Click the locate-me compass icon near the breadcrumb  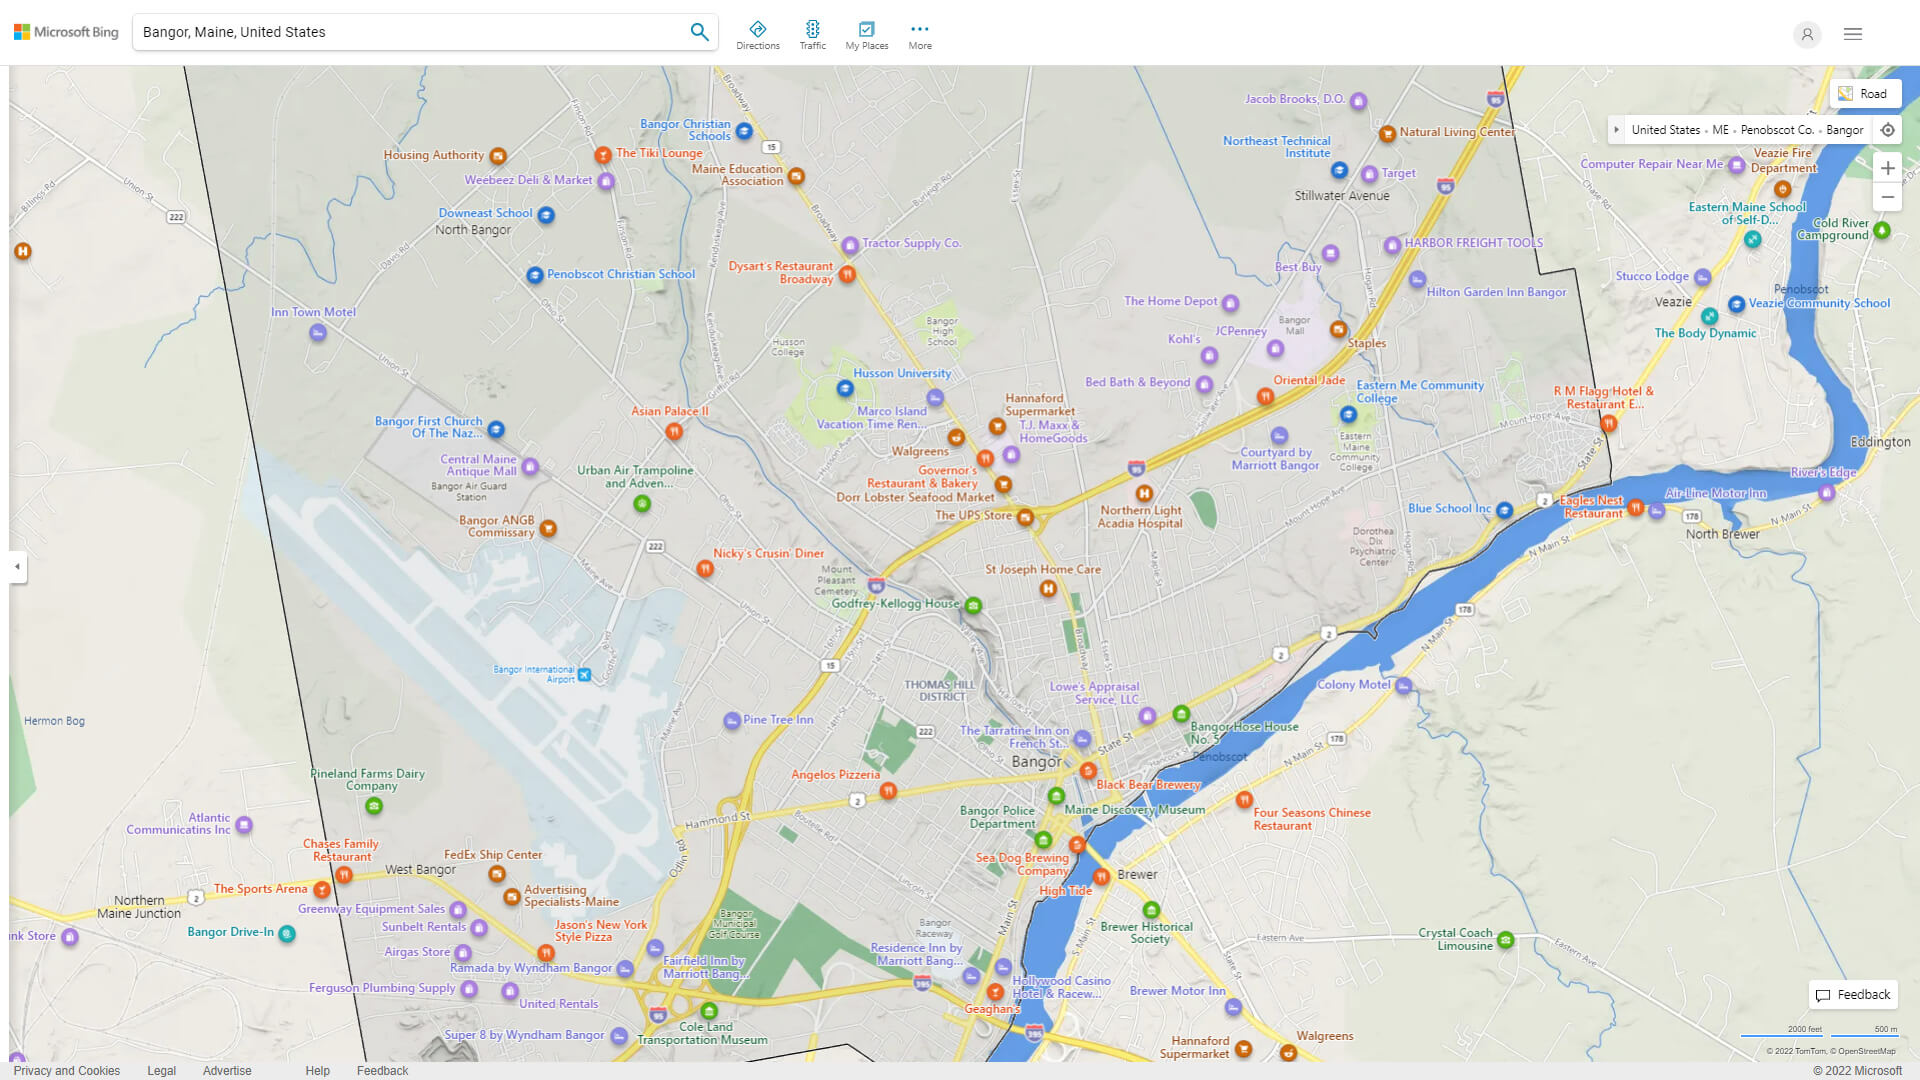(x=1887, y=130)
